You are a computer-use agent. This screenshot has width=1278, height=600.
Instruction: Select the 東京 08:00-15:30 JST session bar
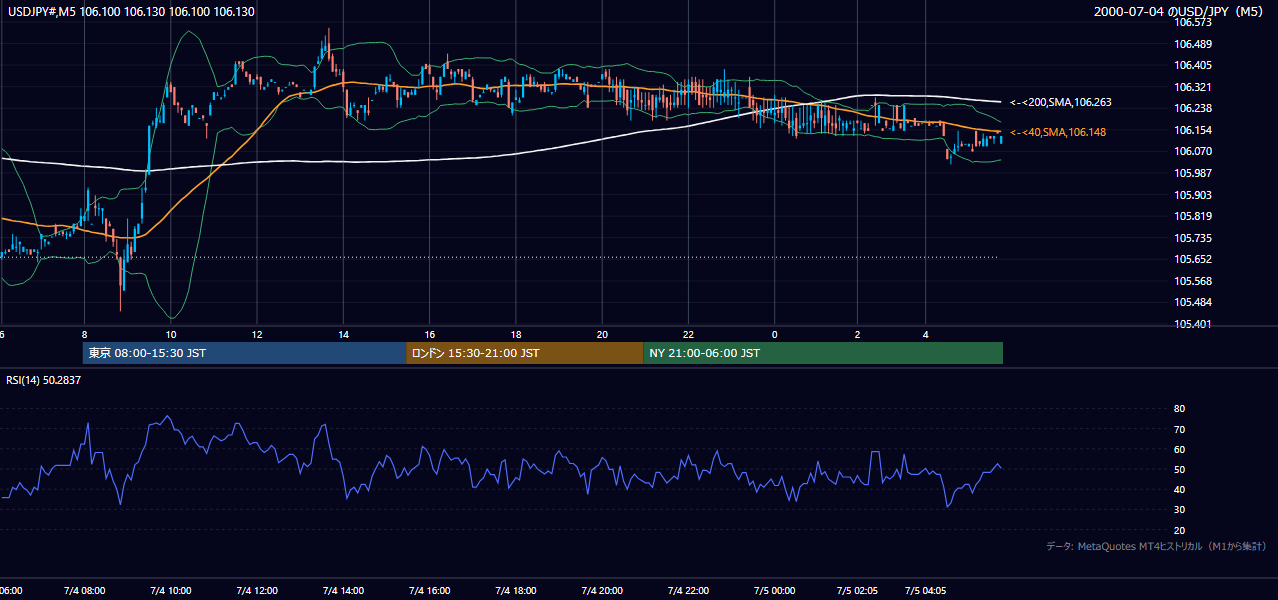coord(244,353)
